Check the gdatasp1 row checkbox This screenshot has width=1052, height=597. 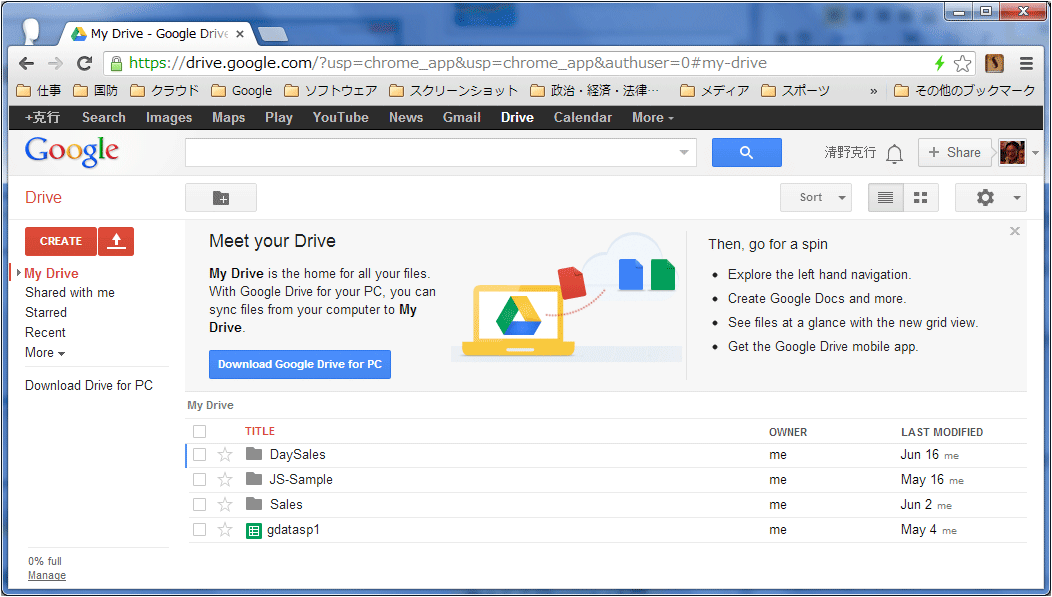199,530
